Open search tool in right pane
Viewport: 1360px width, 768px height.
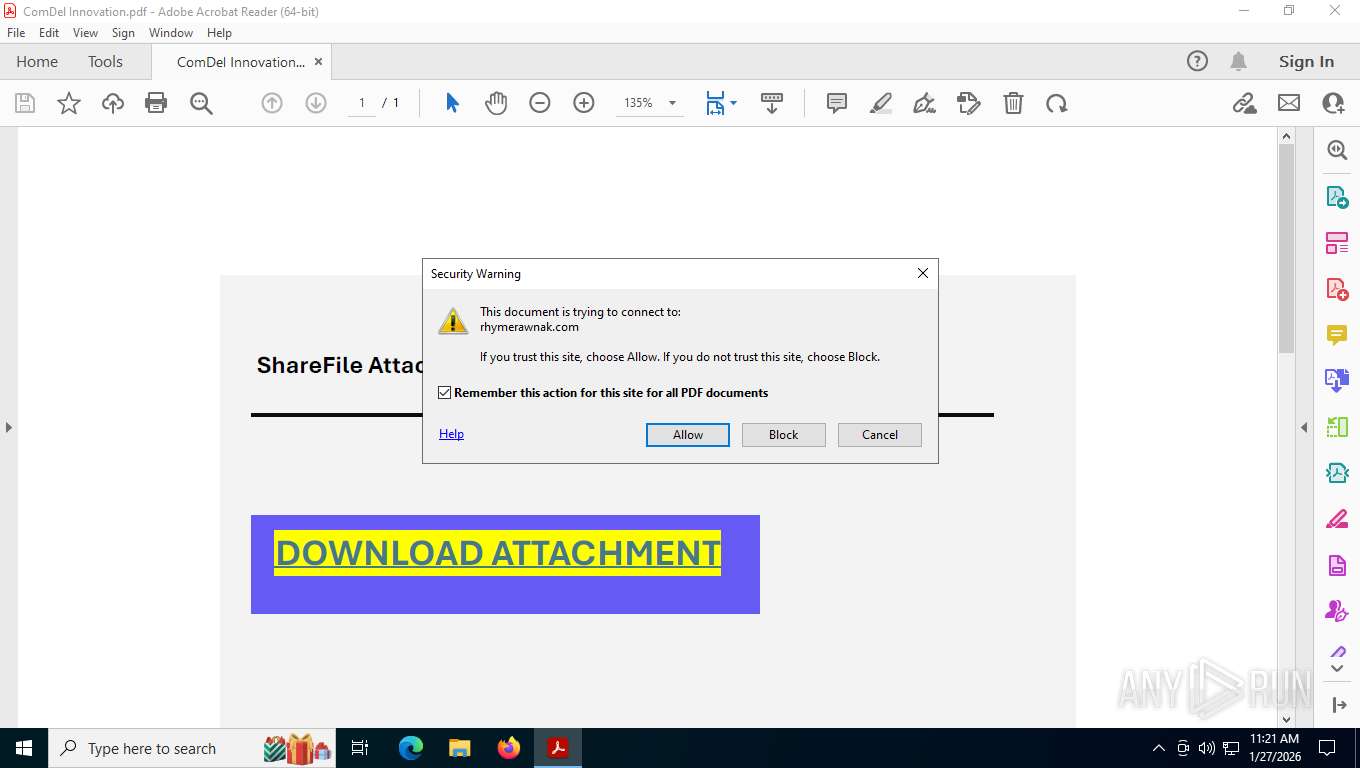1337,150
